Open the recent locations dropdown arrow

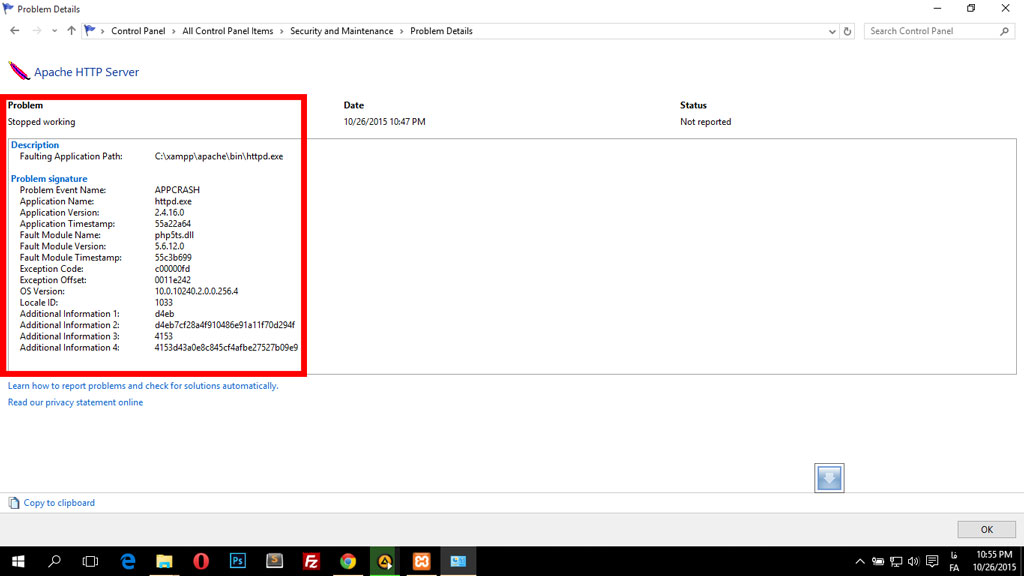coord(54,31)
